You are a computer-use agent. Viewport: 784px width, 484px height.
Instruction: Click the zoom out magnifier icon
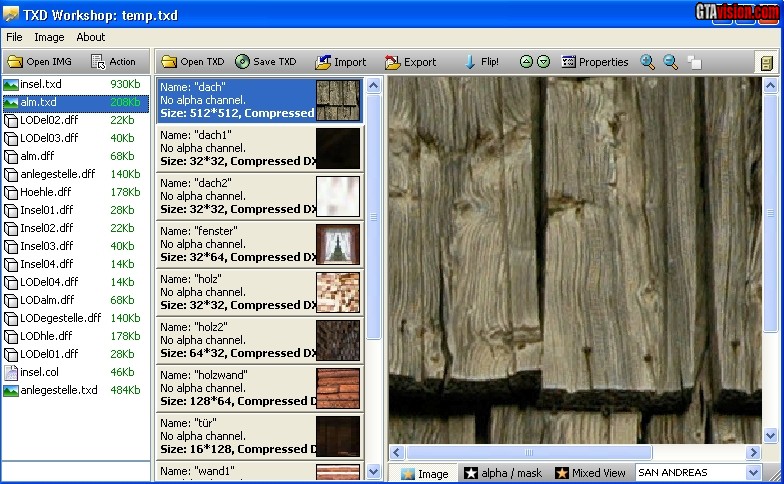click(671, 62)
